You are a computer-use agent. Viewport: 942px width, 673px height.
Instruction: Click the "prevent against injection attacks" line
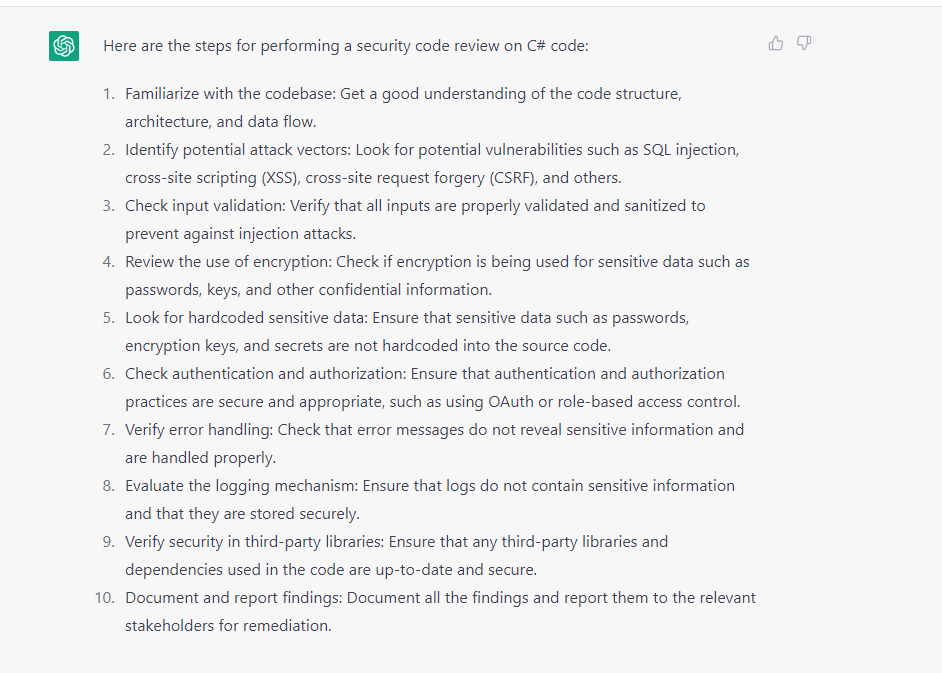[240, 234]
